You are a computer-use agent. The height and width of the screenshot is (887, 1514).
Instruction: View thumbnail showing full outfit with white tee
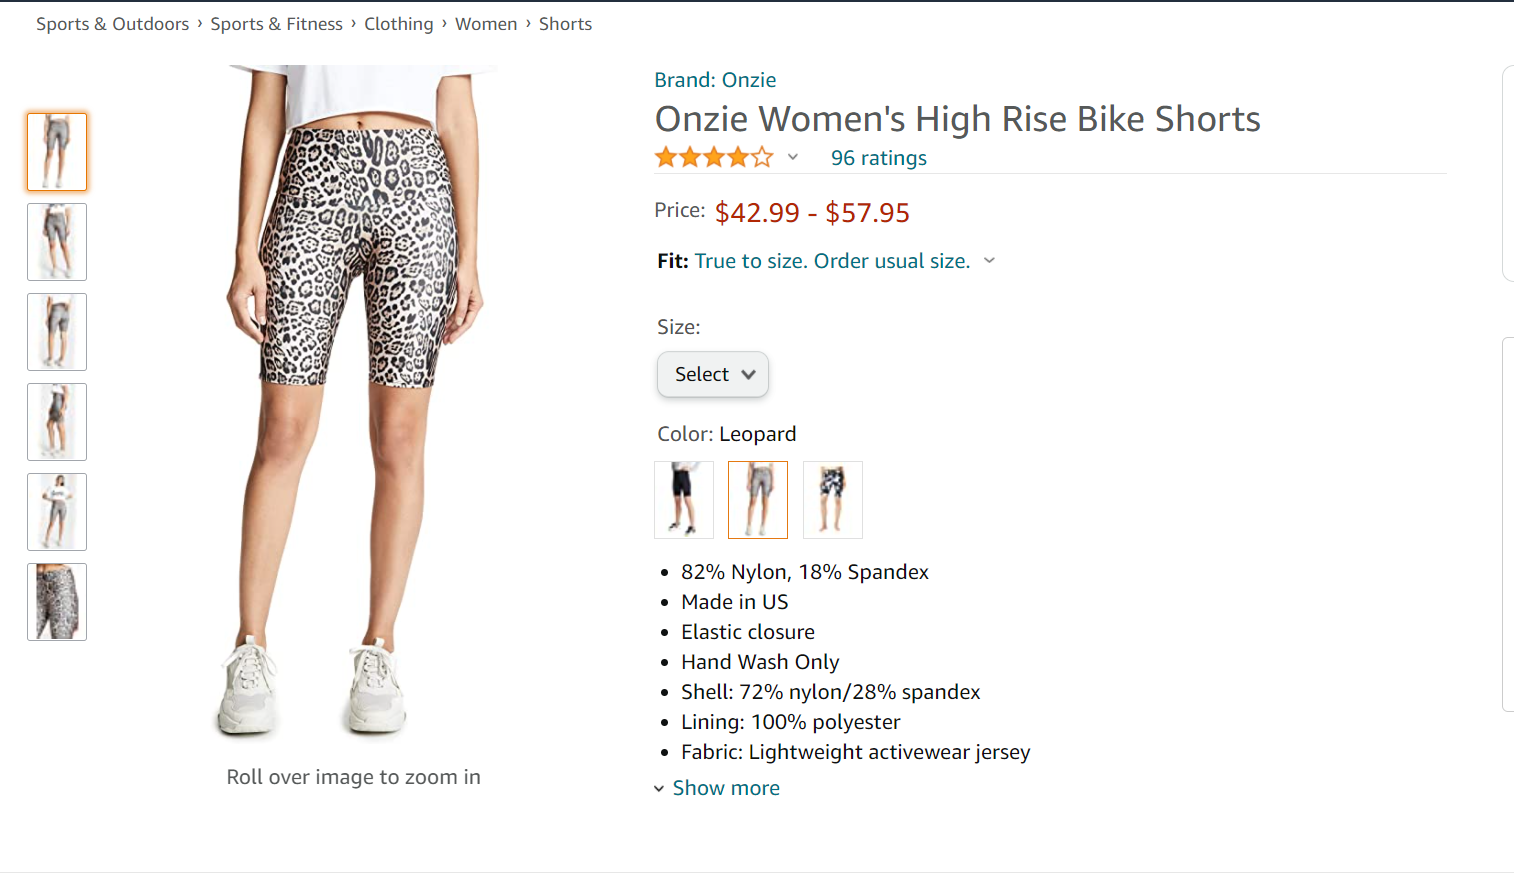click(x=57, y=512)
